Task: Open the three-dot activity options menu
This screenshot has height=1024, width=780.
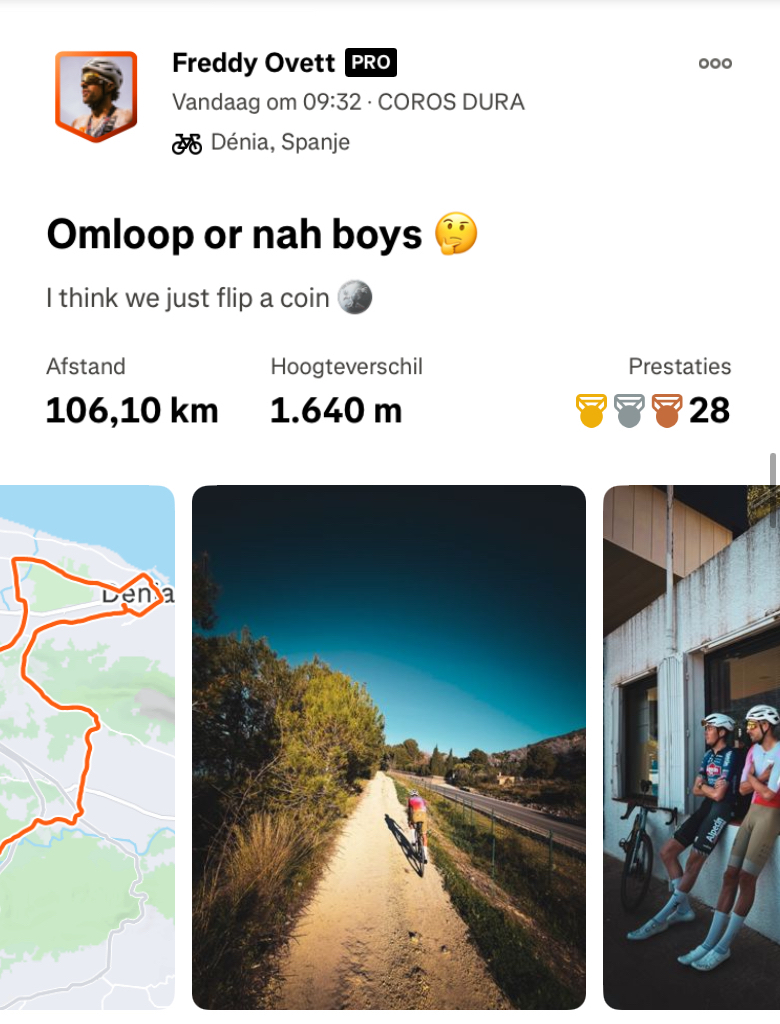Action: coord(715,63)
